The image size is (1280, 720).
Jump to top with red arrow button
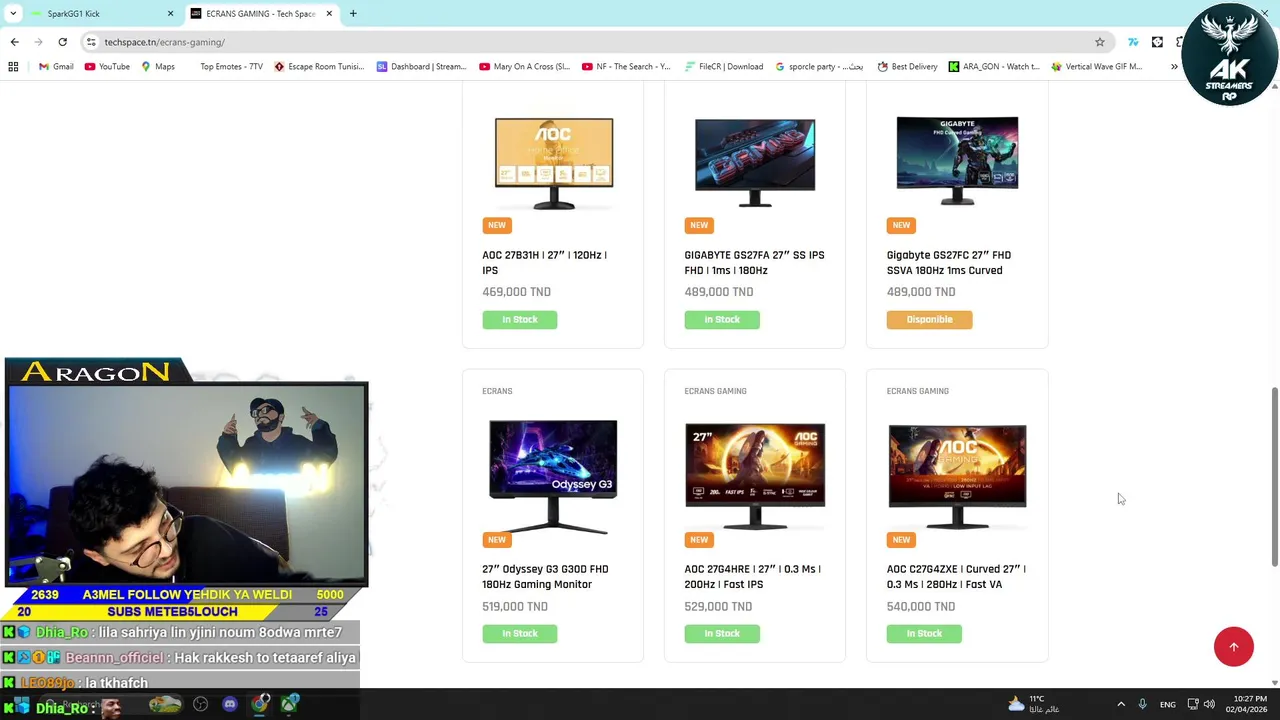(x=1233, y=646)
